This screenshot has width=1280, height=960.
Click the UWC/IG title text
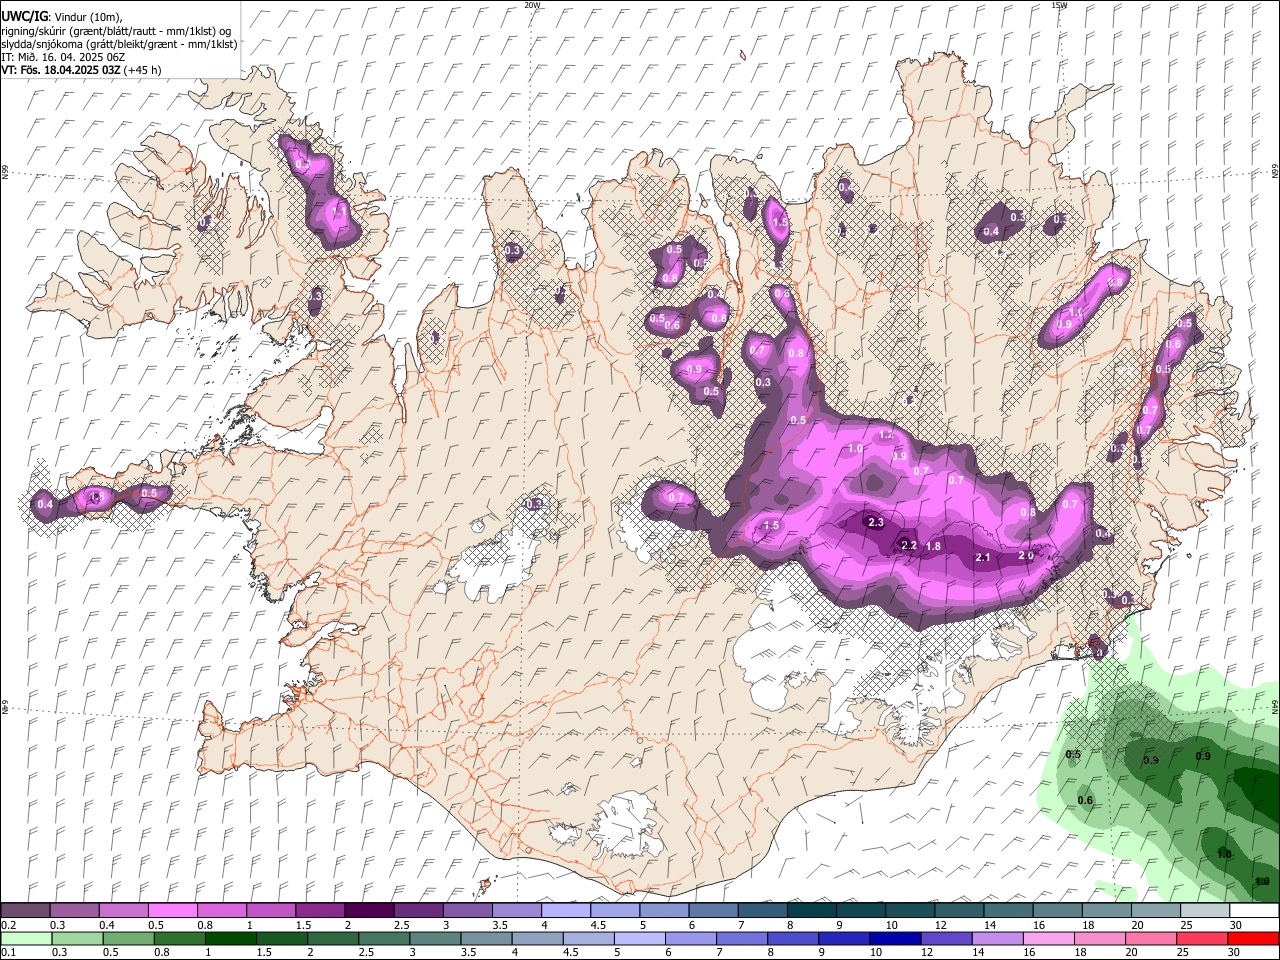pos(24,17)
